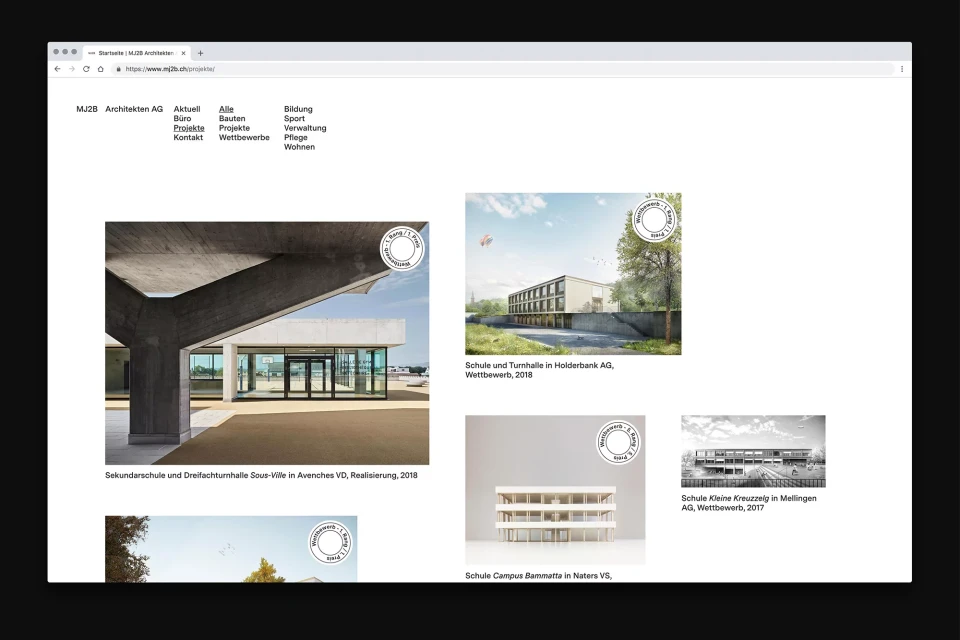Open the browser Home page

[x=100, y=69]
